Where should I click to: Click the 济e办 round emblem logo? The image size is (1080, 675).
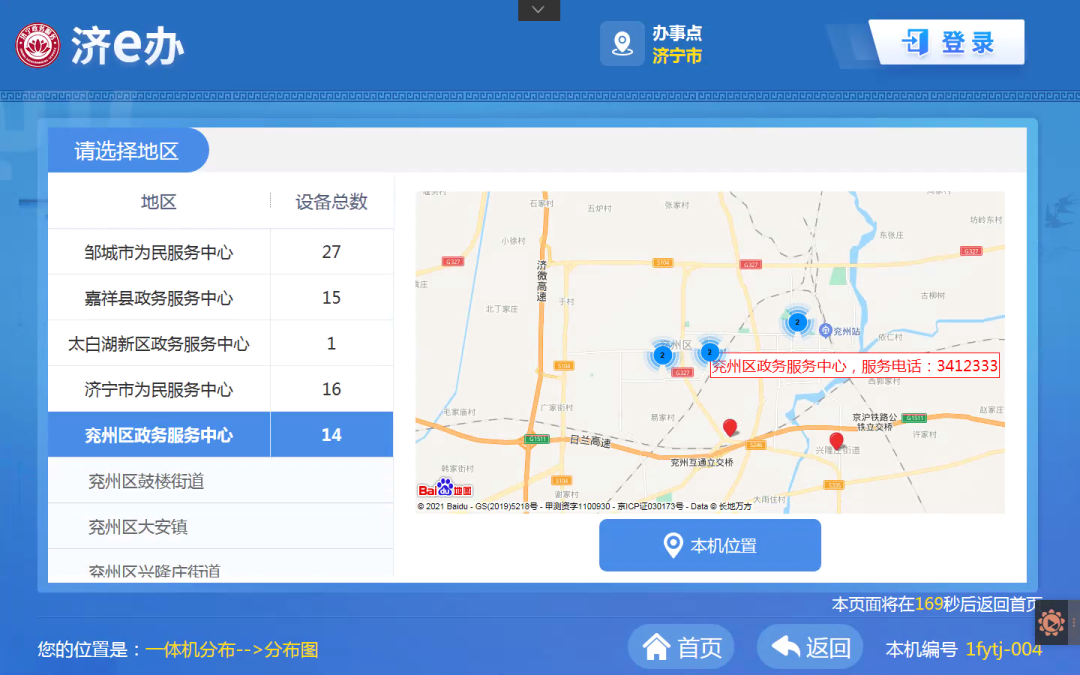pos(38,45)
